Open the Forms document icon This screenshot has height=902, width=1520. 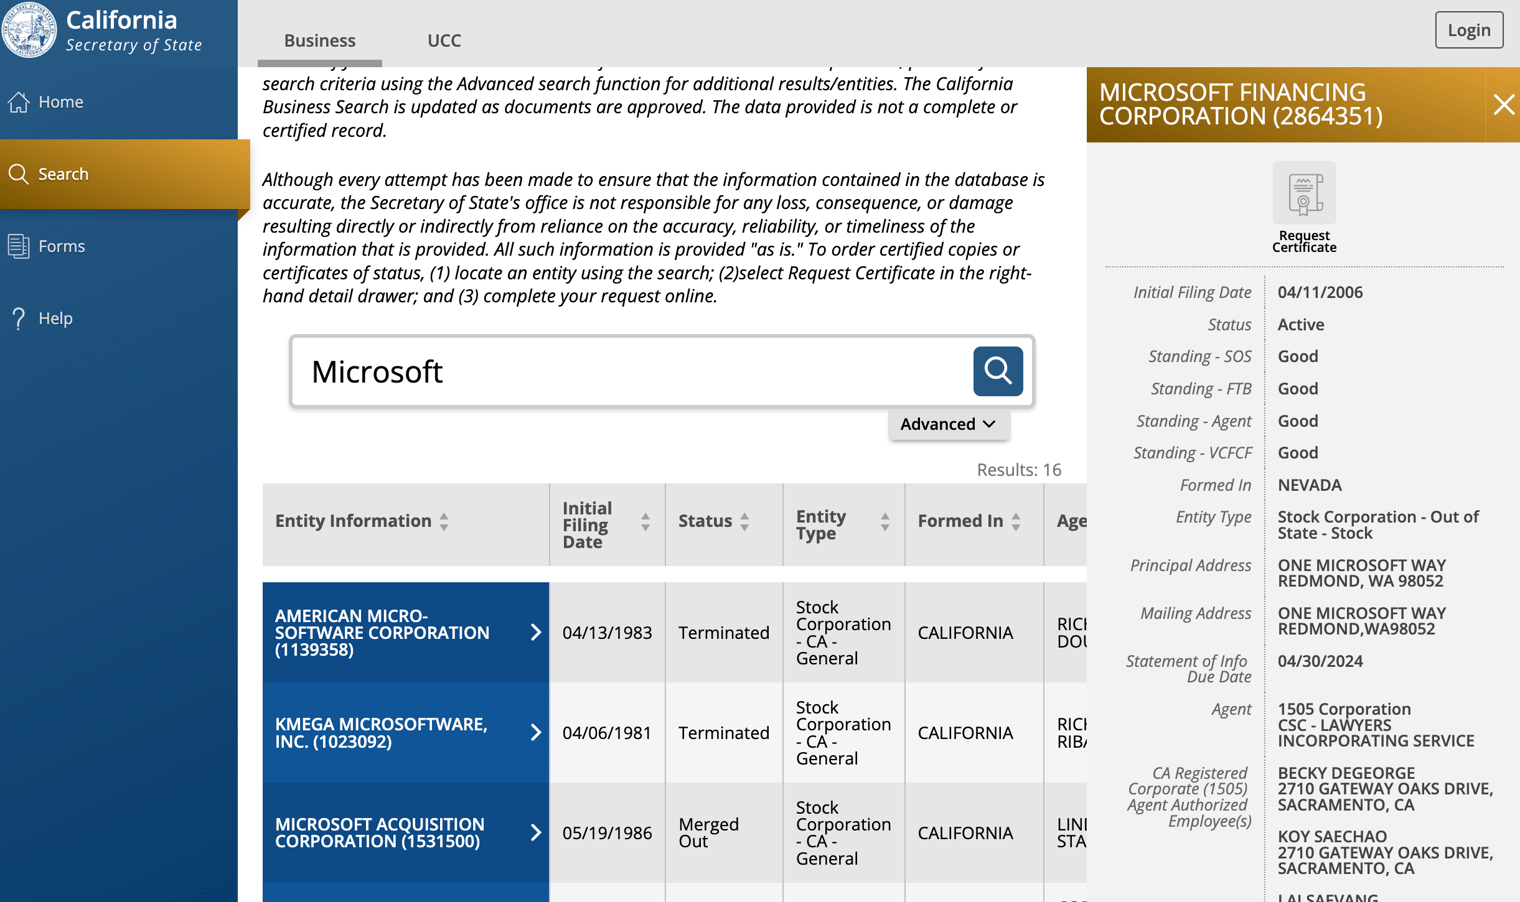point(19,246)
